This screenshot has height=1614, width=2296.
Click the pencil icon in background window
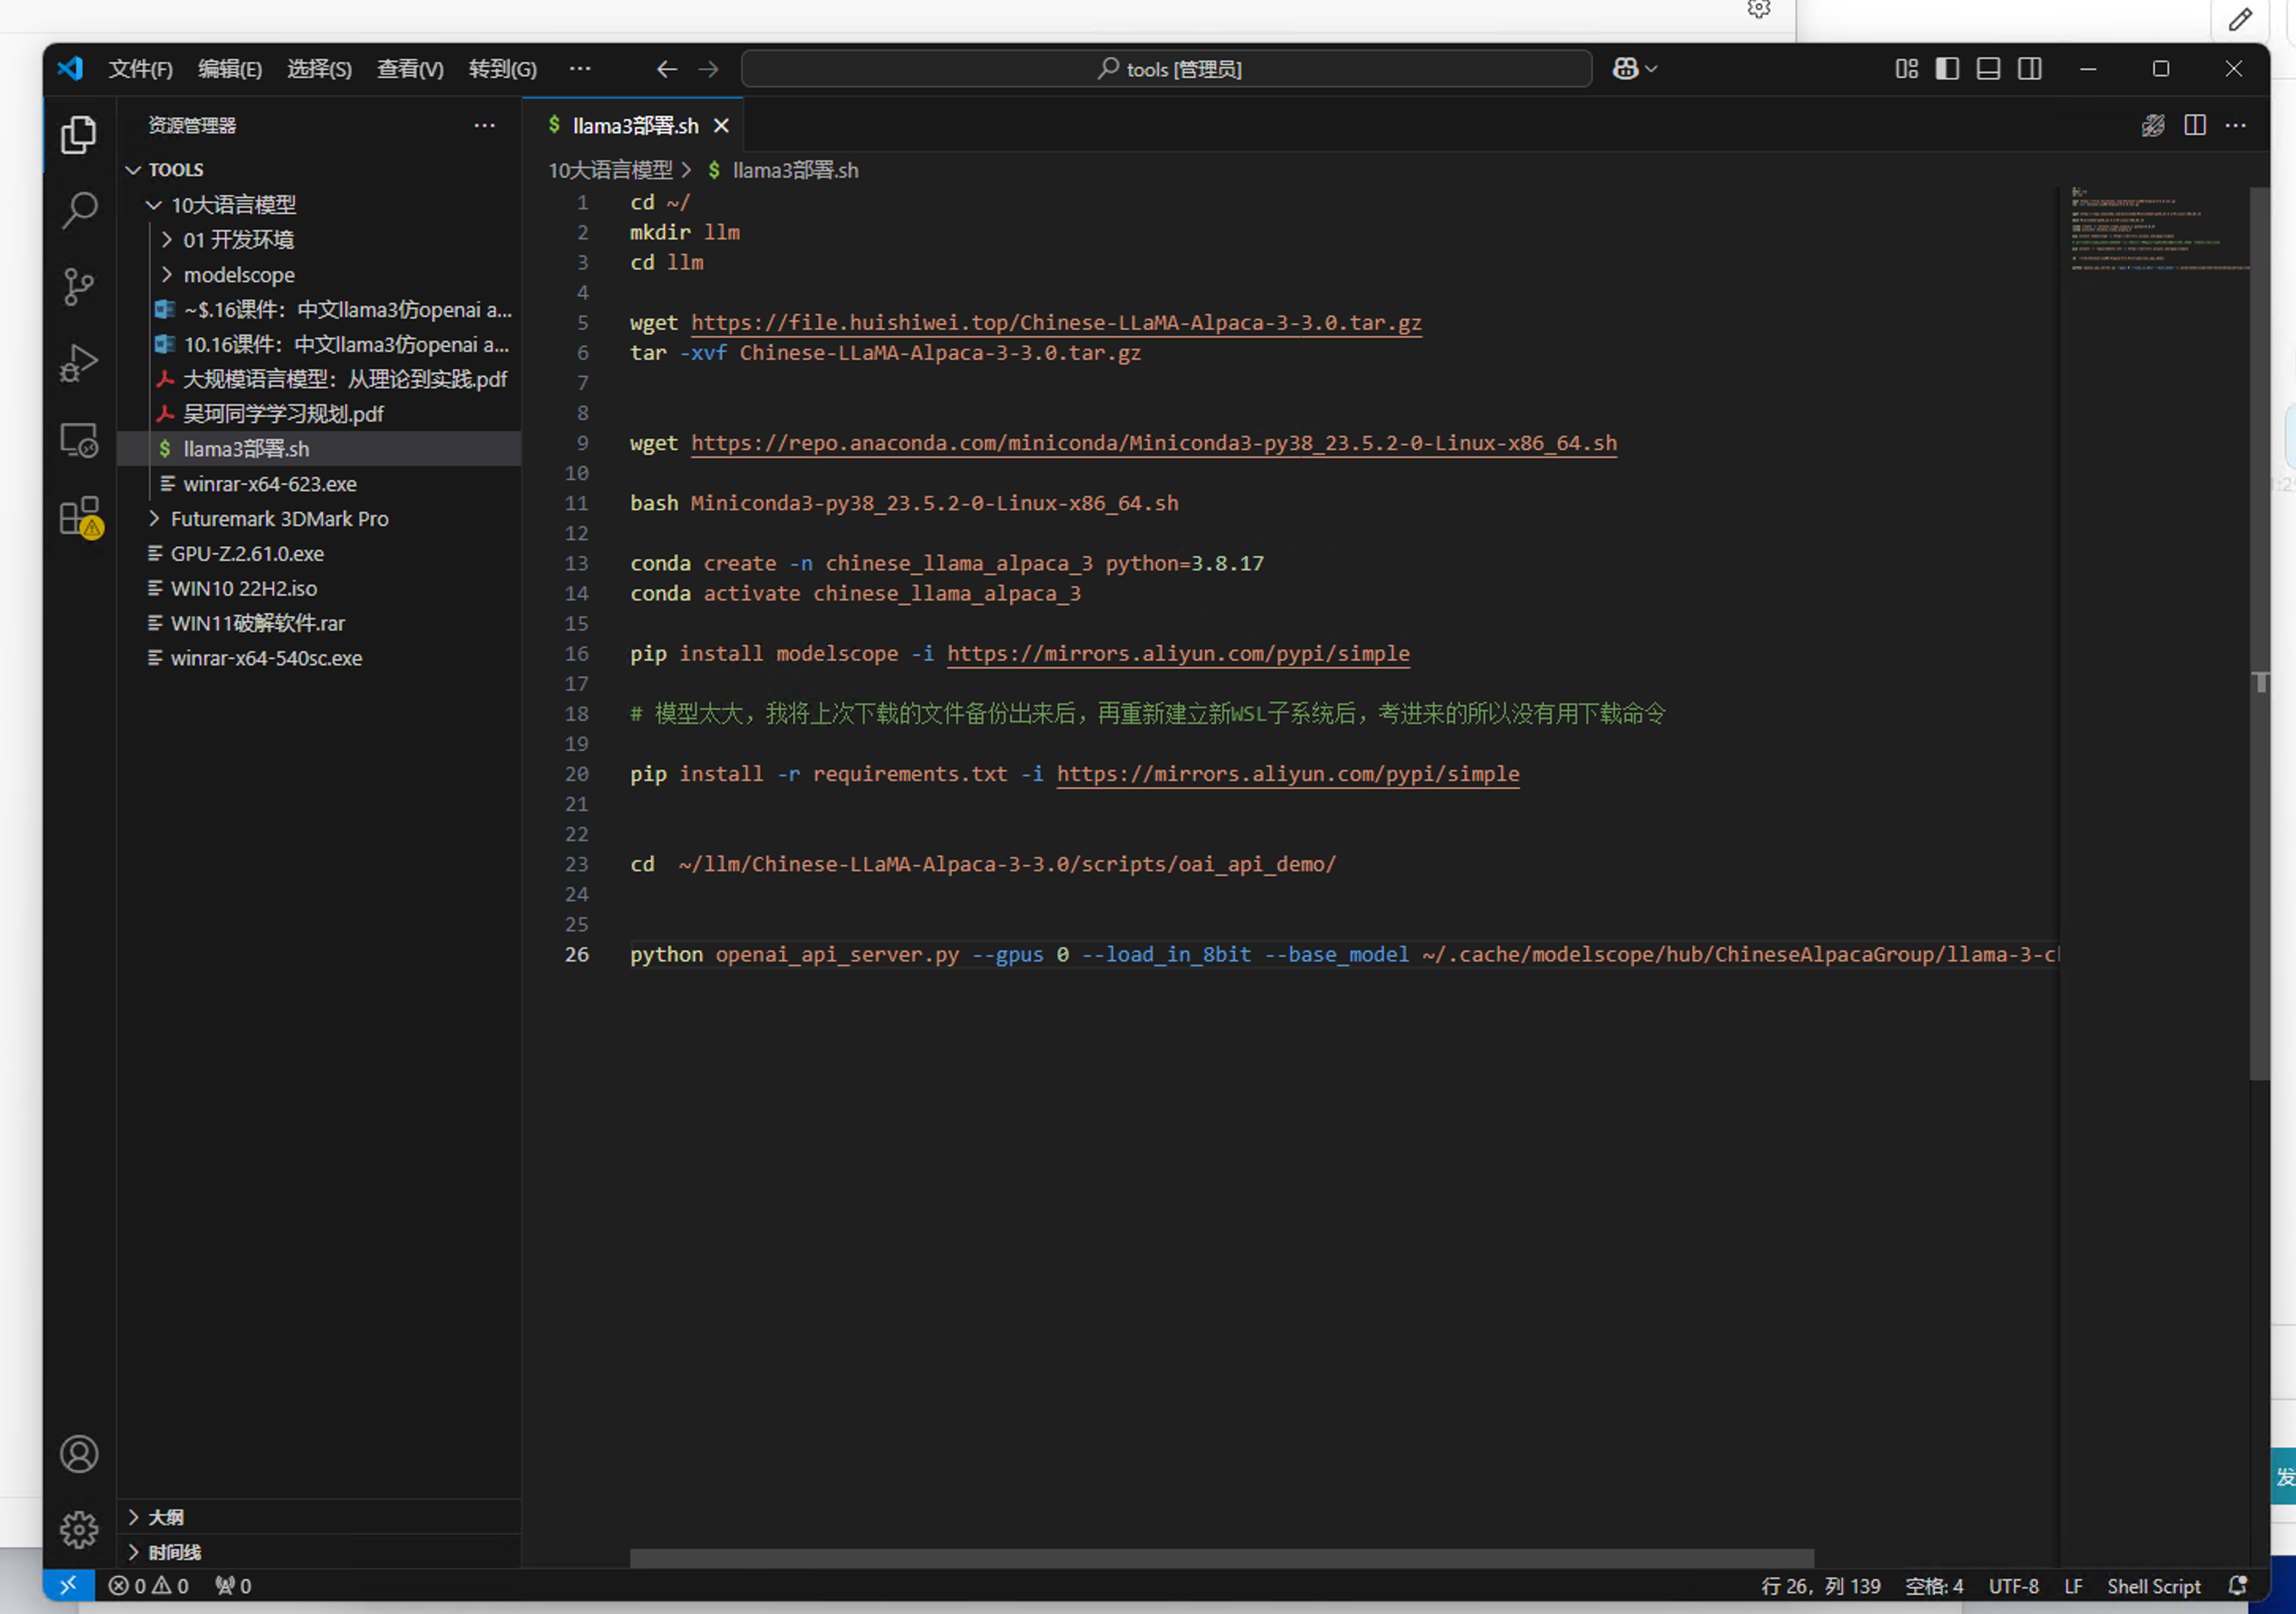[2240, 19]
